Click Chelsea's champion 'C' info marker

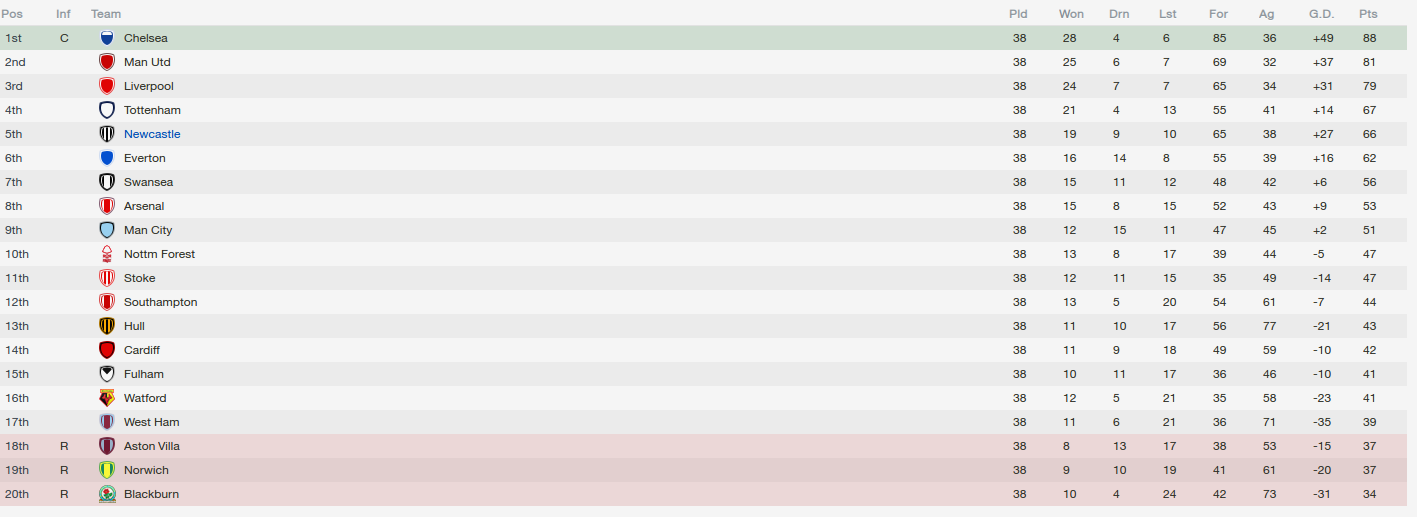[x=64, y=38]
